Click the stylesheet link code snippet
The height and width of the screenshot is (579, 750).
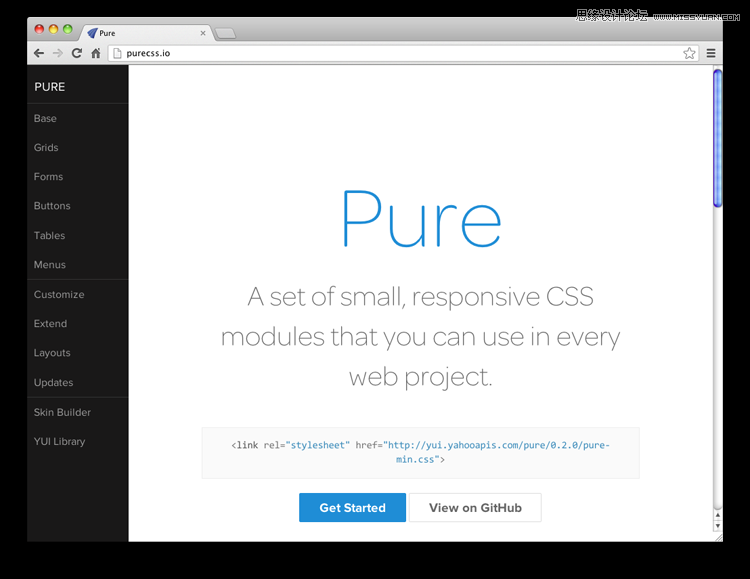tap(420, 453)
